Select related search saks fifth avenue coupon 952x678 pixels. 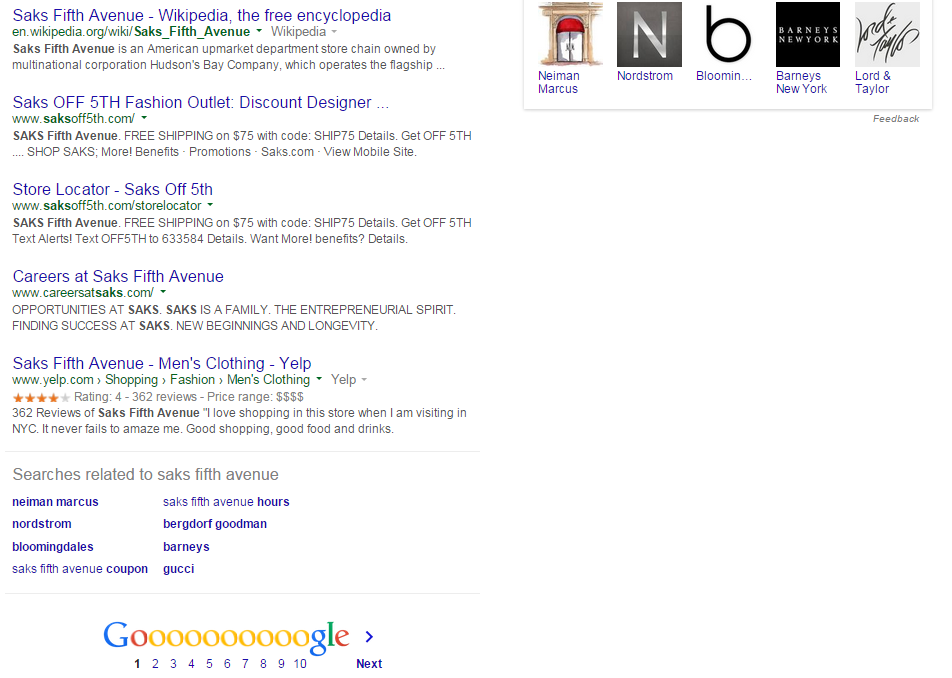[80, 569]
